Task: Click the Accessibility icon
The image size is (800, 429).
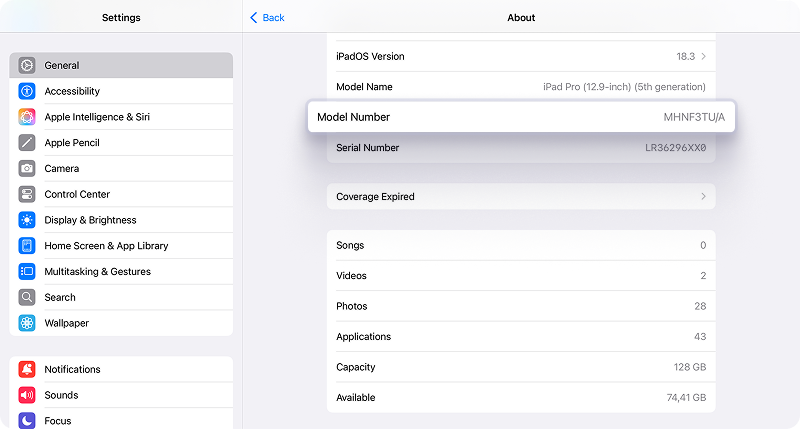Action: tap(27, 91)
